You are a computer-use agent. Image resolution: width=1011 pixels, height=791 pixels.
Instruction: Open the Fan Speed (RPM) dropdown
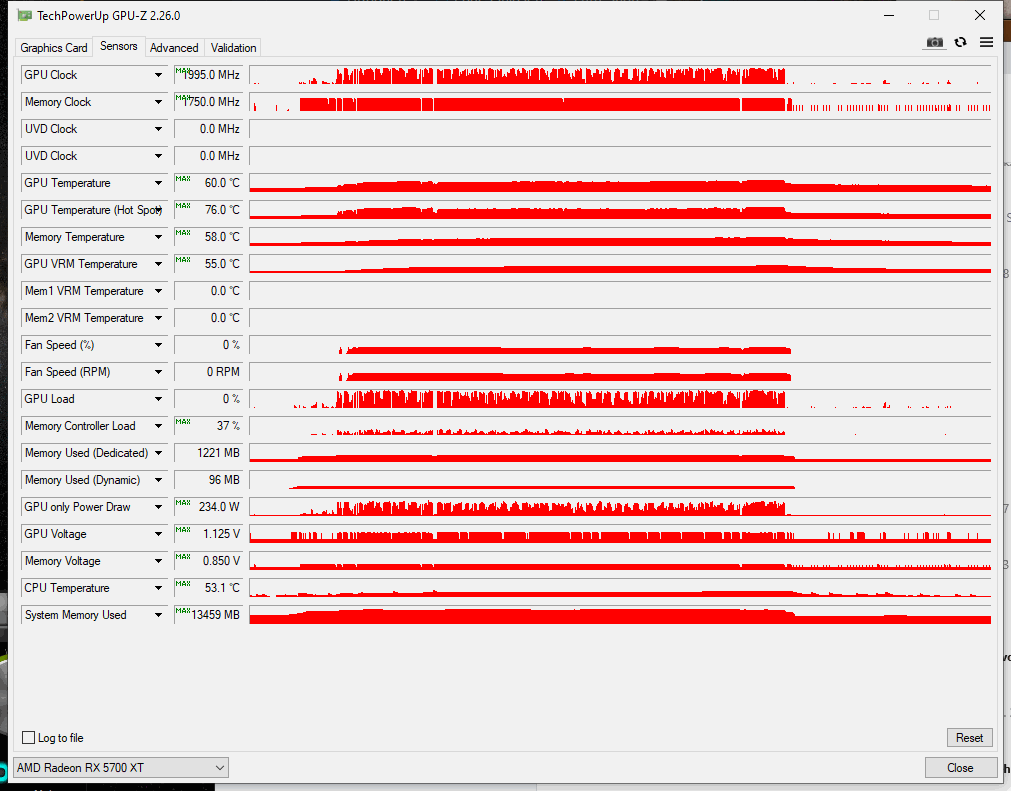[x=158, y=373]
